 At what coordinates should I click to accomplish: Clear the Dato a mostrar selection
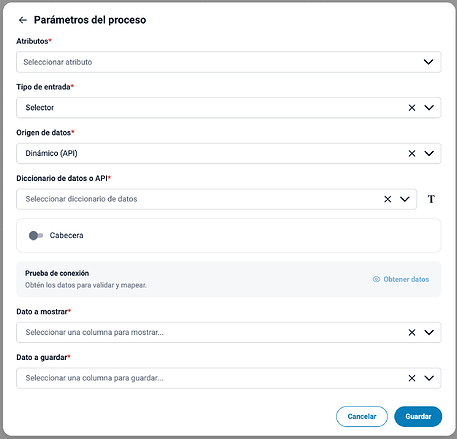412,332
